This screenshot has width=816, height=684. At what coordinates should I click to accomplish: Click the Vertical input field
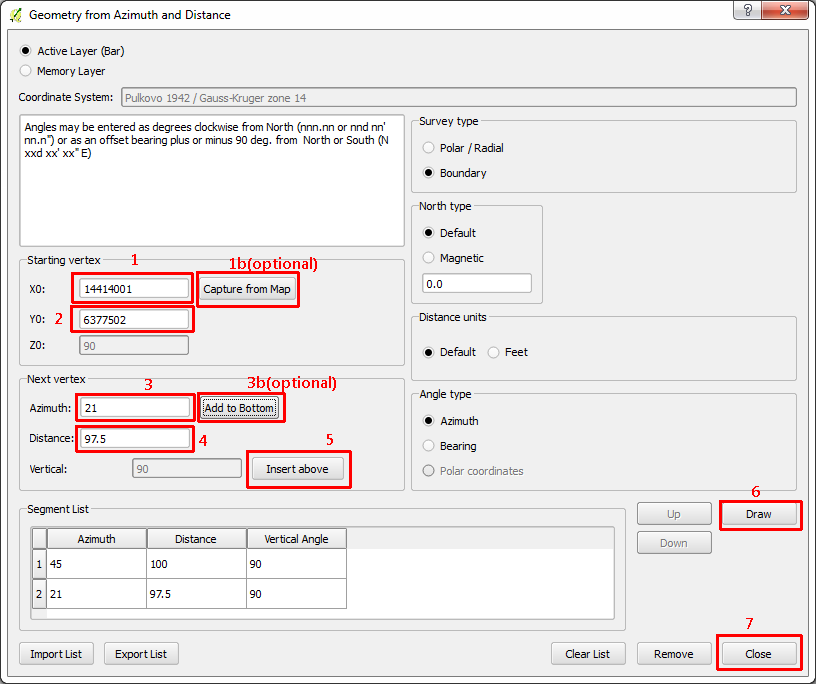[187, 468]
